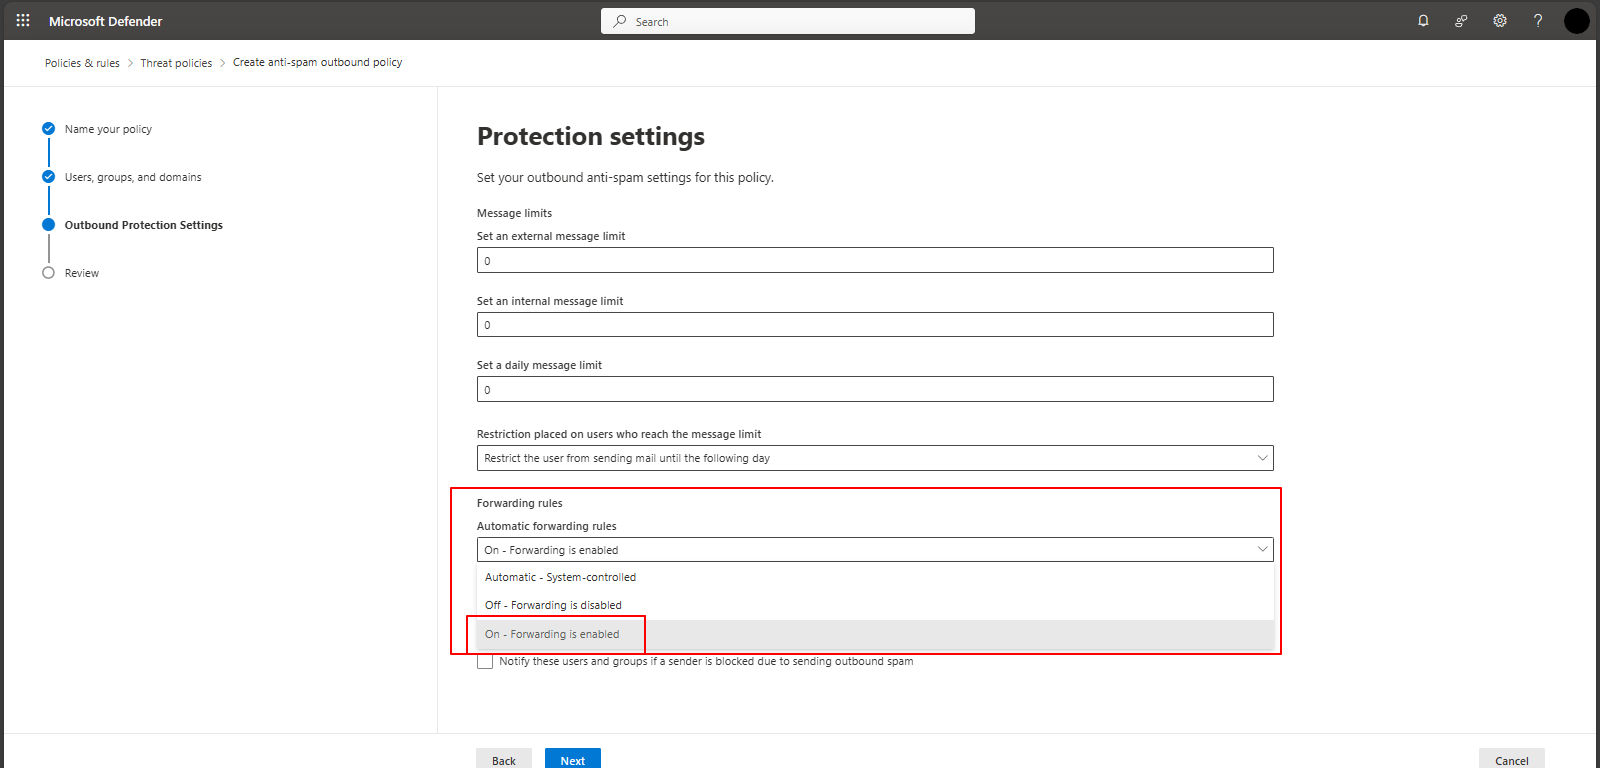Click the search magnifier icon
This screenshot has width=1600, height=768.
(x=620, y=21)
